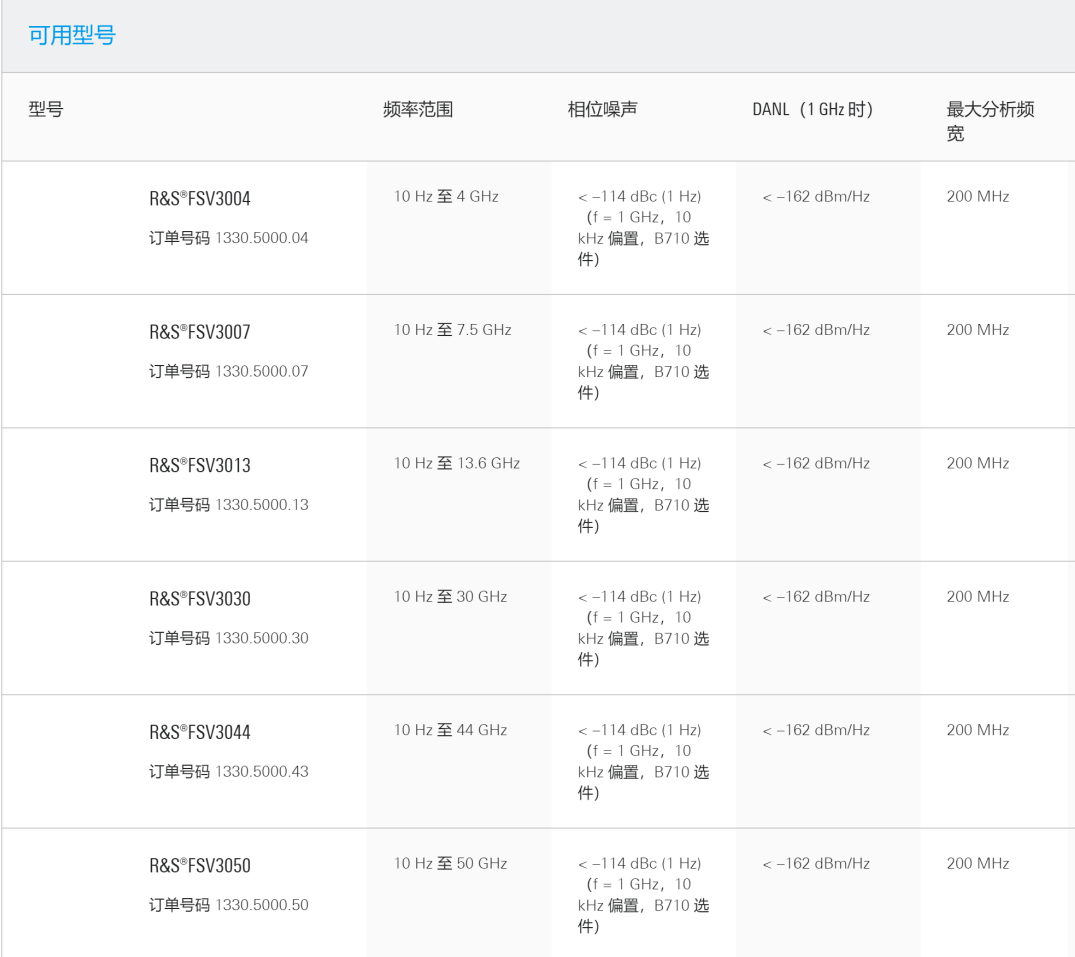Open the R&S FSV3007 model link

pos(200,332)
